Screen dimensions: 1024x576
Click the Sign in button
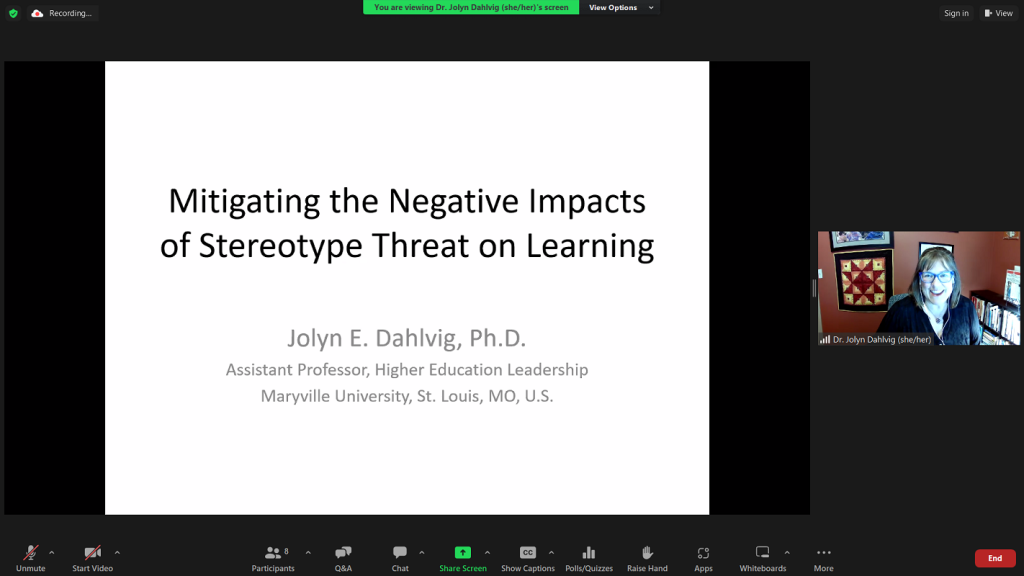click(x=956, y=13)
